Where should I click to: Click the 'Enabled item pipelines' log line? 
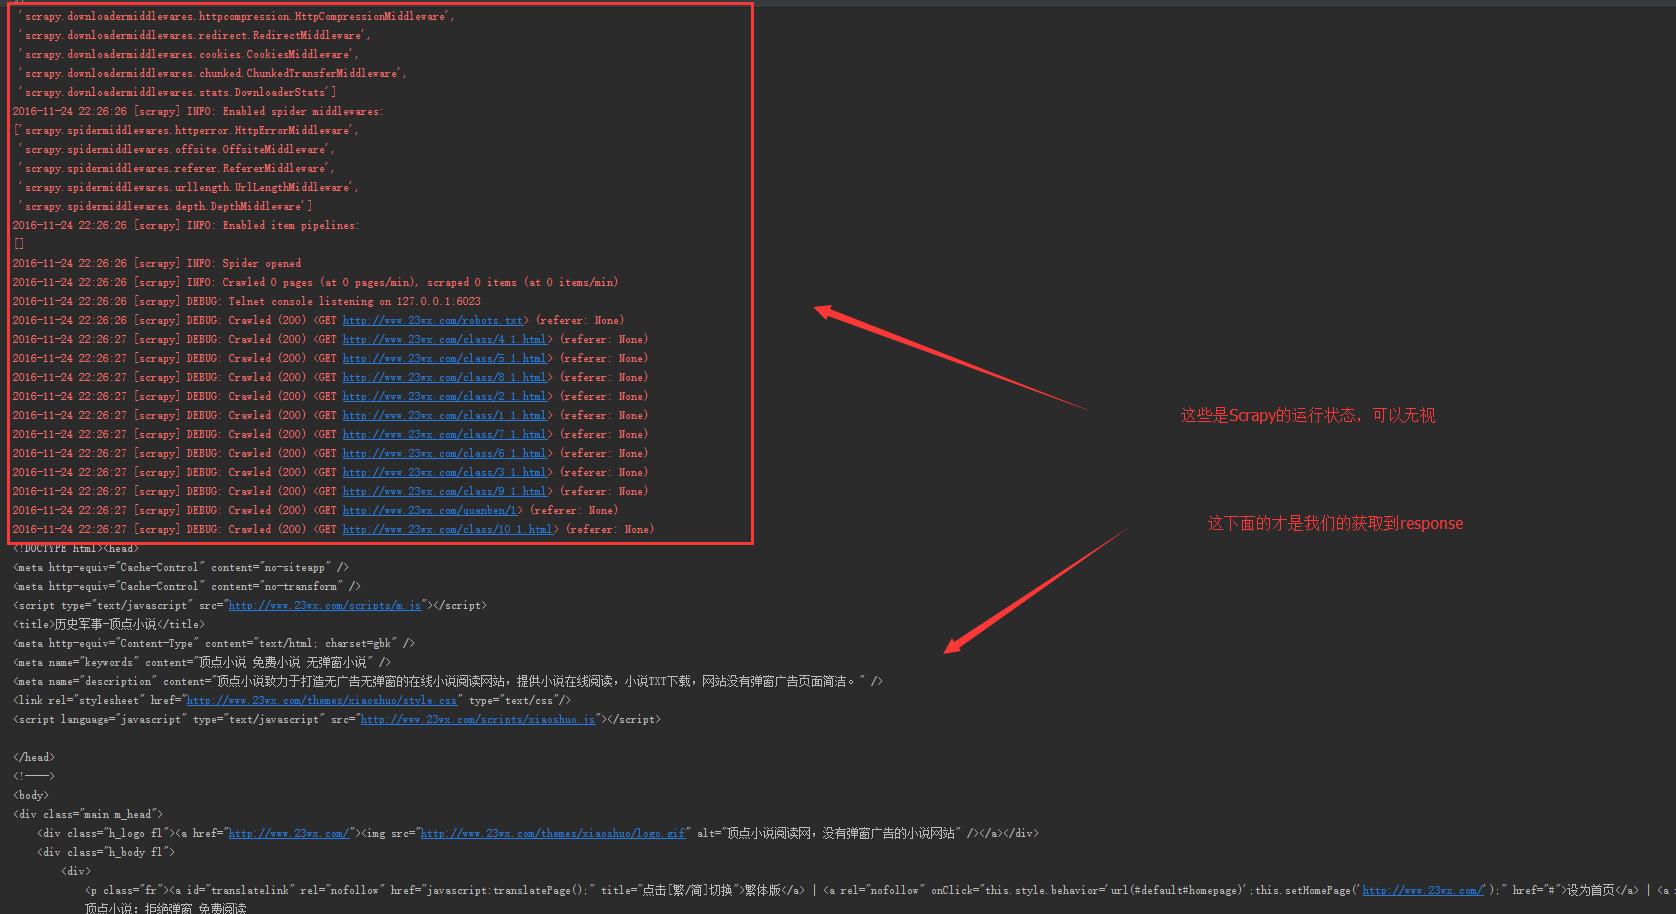[186, 225]
